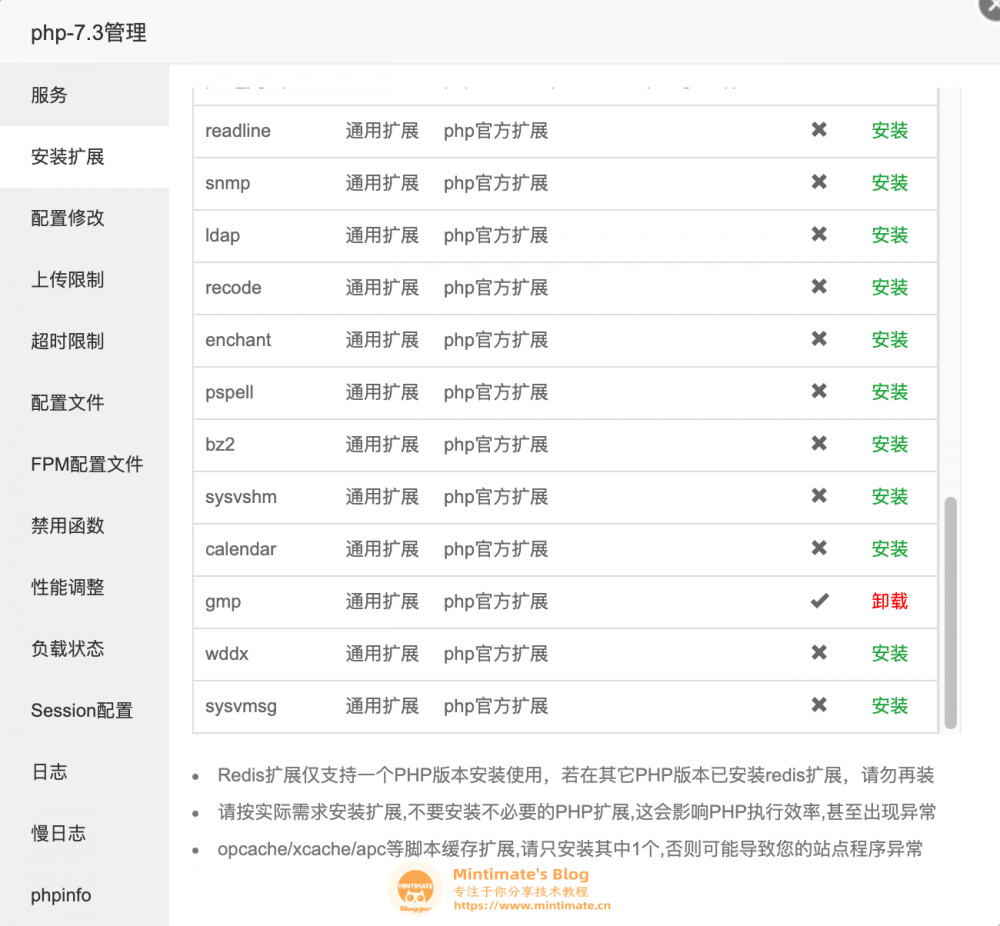Screen dimensions: 1000x926
Task: Open the Session配置 section
Action: pos(82,711)
